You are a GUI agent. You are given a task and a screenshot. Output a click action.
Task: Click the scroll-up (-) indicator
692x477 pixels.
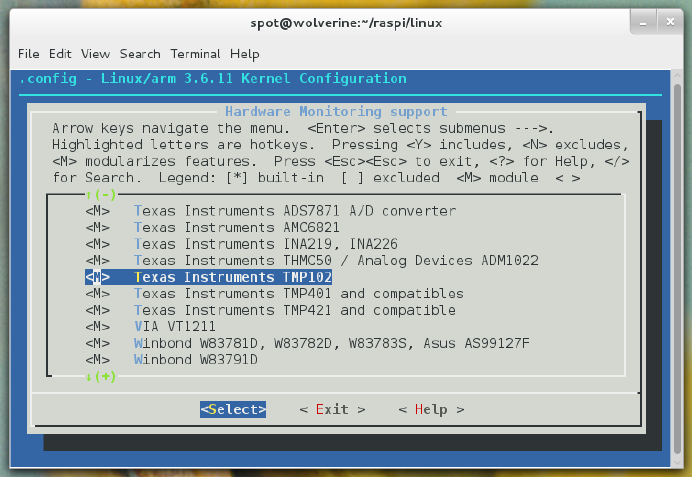coord(101,195)
